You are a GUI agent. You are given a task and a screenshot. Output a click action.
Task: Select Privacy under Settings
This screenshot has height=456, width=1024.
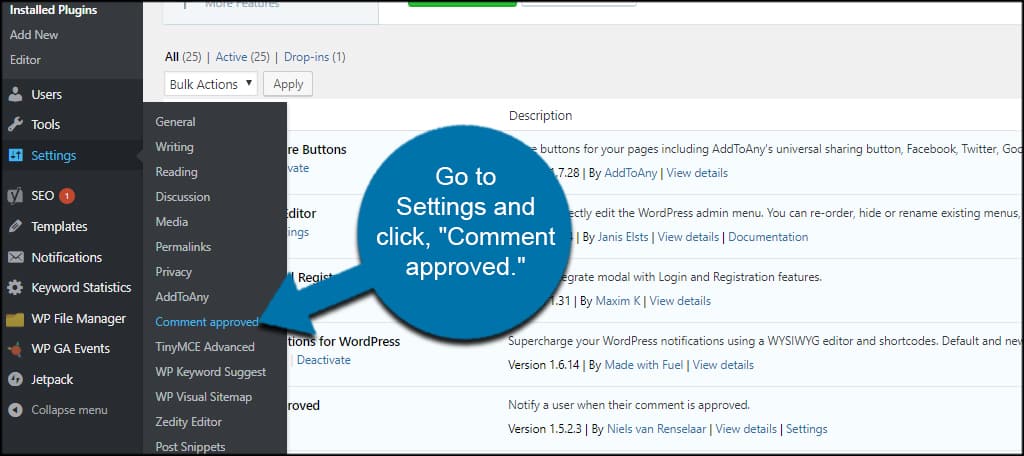point(174,272)
